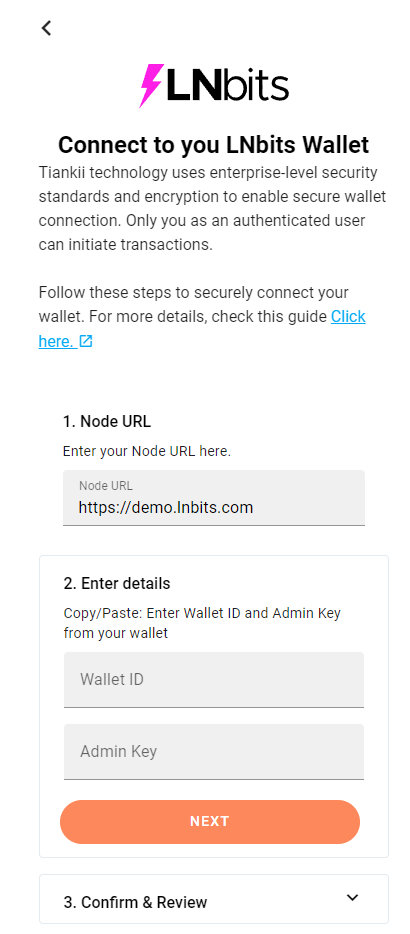Click the 'Connect to you LNbits Wallet' title
Image resolution: width=410 pixels, height=934 pixels.
(213, 145)
